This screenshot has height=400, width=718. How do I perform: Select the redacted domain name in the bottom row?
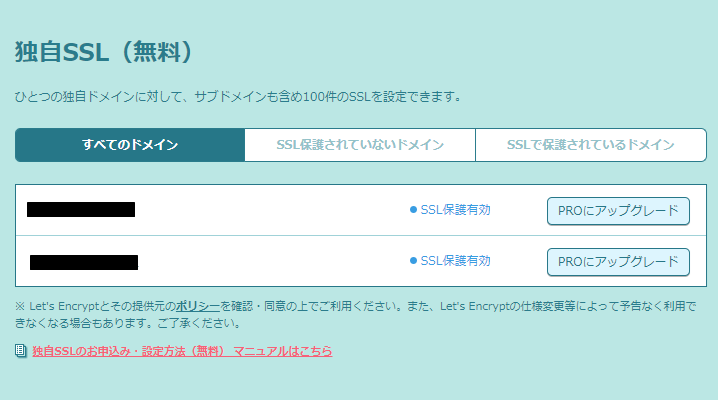tap(84, 262)
